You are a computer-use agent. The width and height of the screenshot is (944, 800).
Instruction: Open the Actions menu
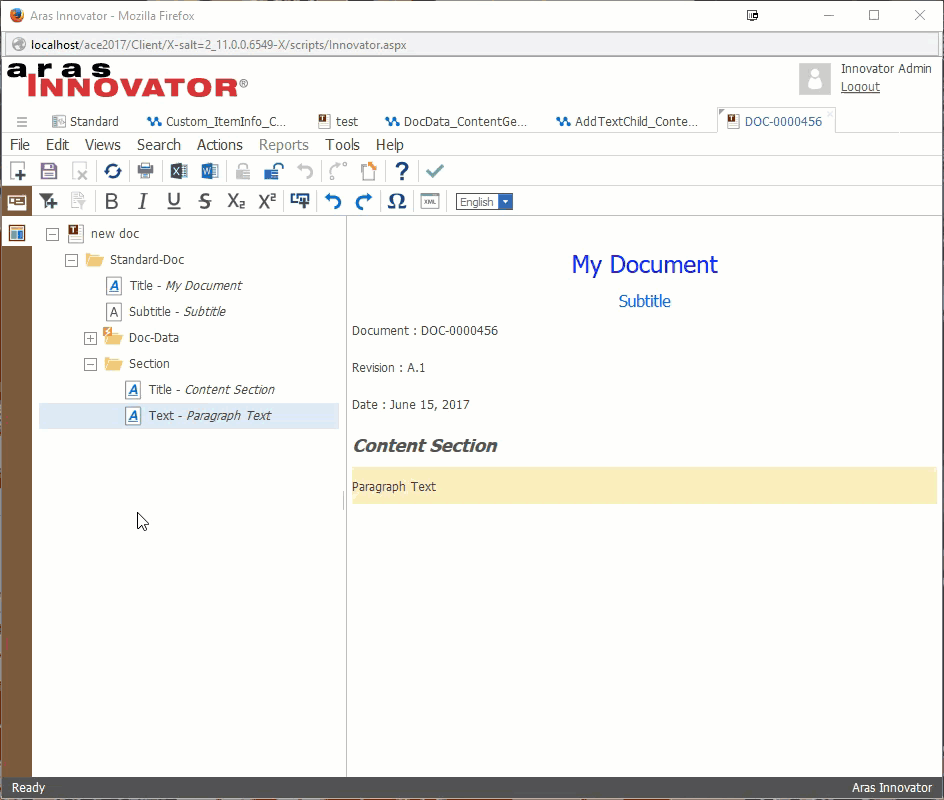coord(219,145)
